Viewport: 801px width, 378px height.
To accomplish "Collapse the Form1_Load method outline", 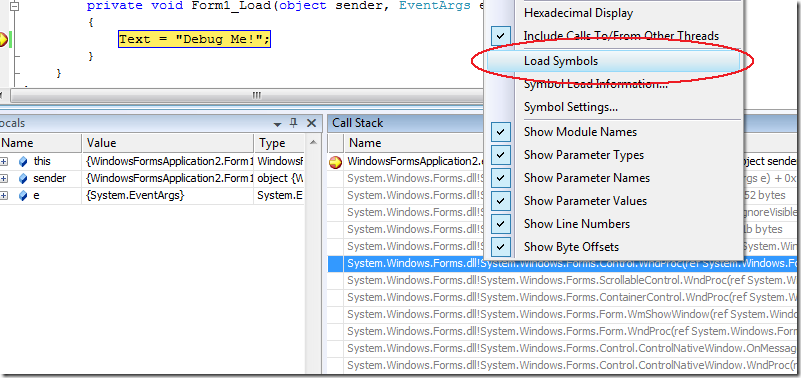I will click(x=15, y=7).
